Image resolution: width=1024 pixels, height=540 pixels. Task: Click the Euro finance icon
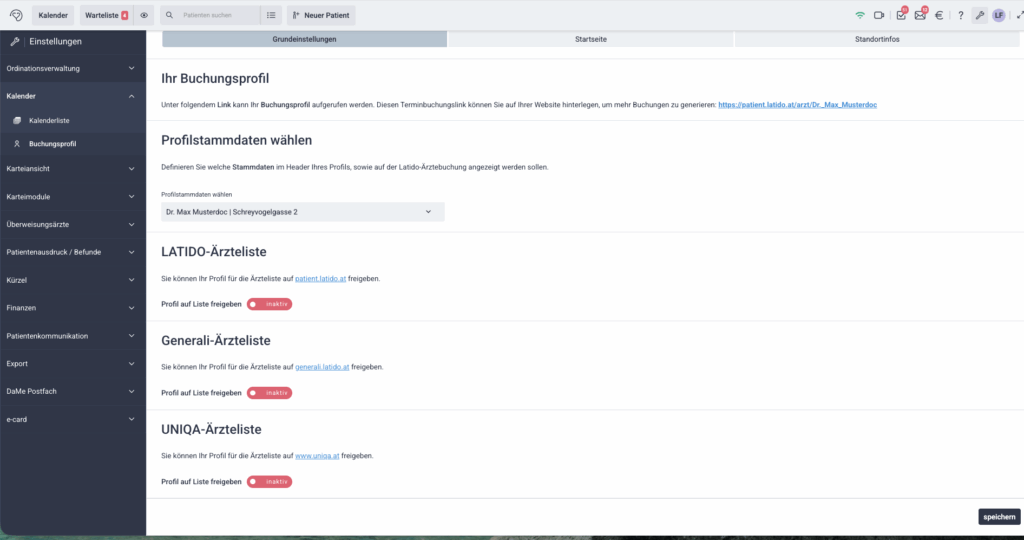click(939, 15)
